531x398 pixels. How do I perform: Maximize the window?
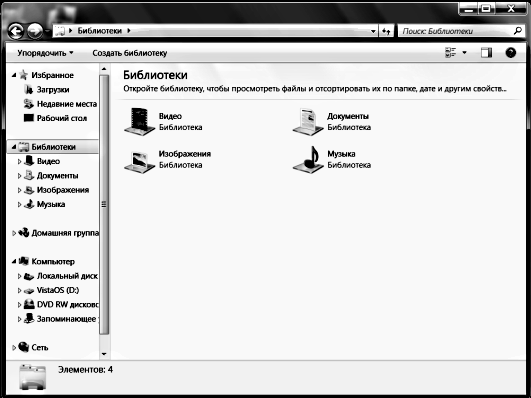click(x=486, y=8)
